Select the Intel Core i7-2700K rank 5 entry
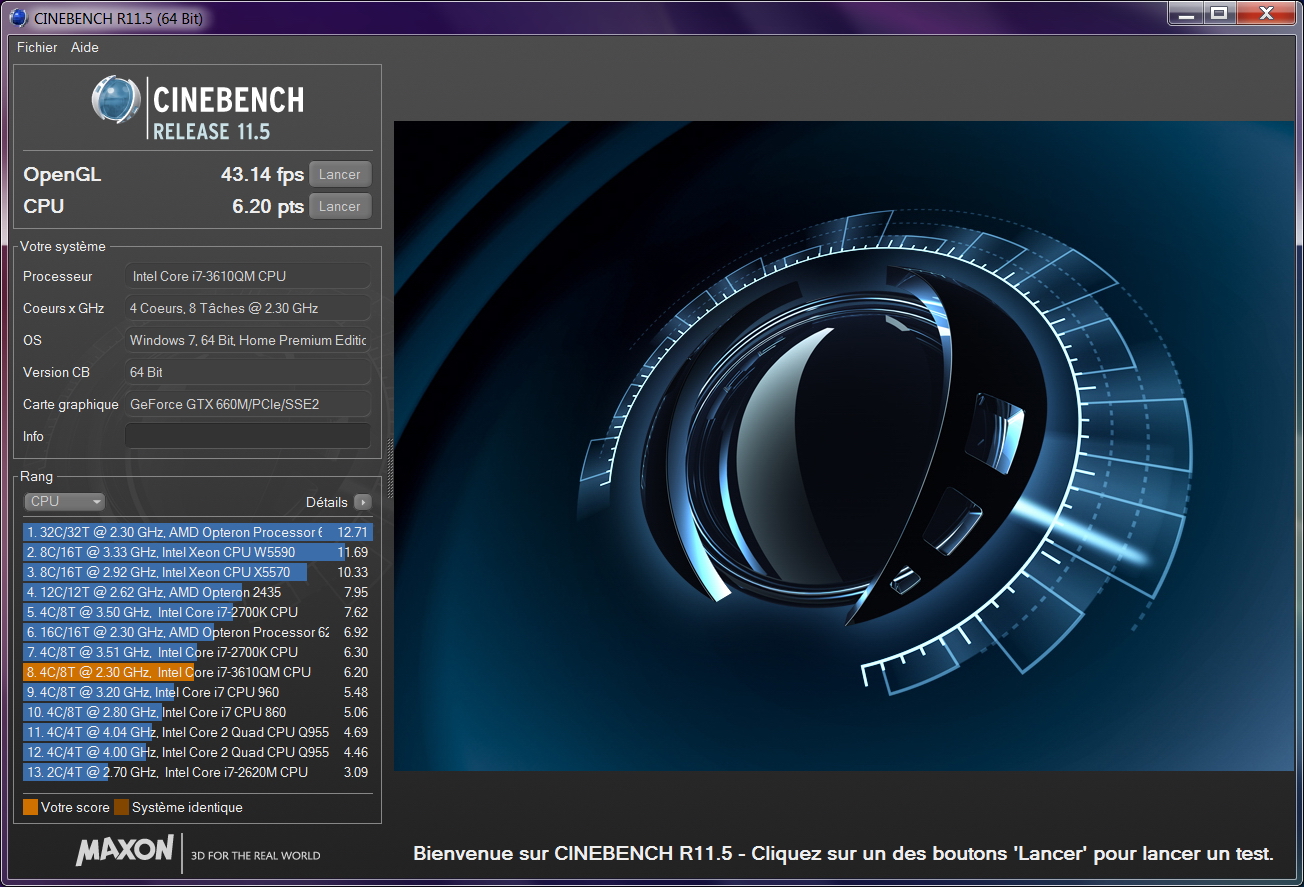The image size is (1304, 887). (x=190, y=612)
